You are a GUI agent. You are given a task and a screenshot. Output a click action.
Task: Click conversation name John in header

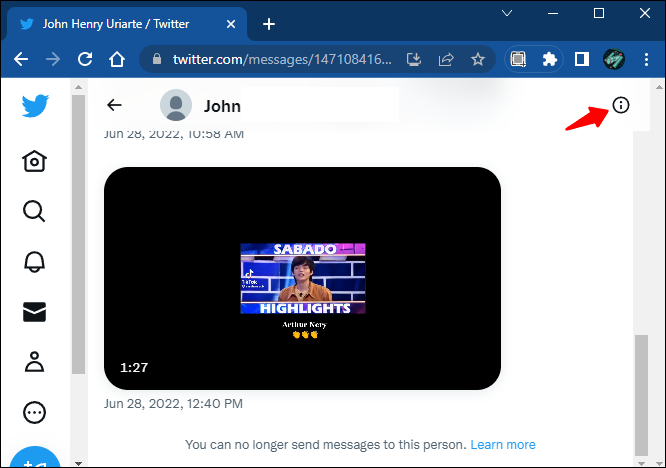222,106
